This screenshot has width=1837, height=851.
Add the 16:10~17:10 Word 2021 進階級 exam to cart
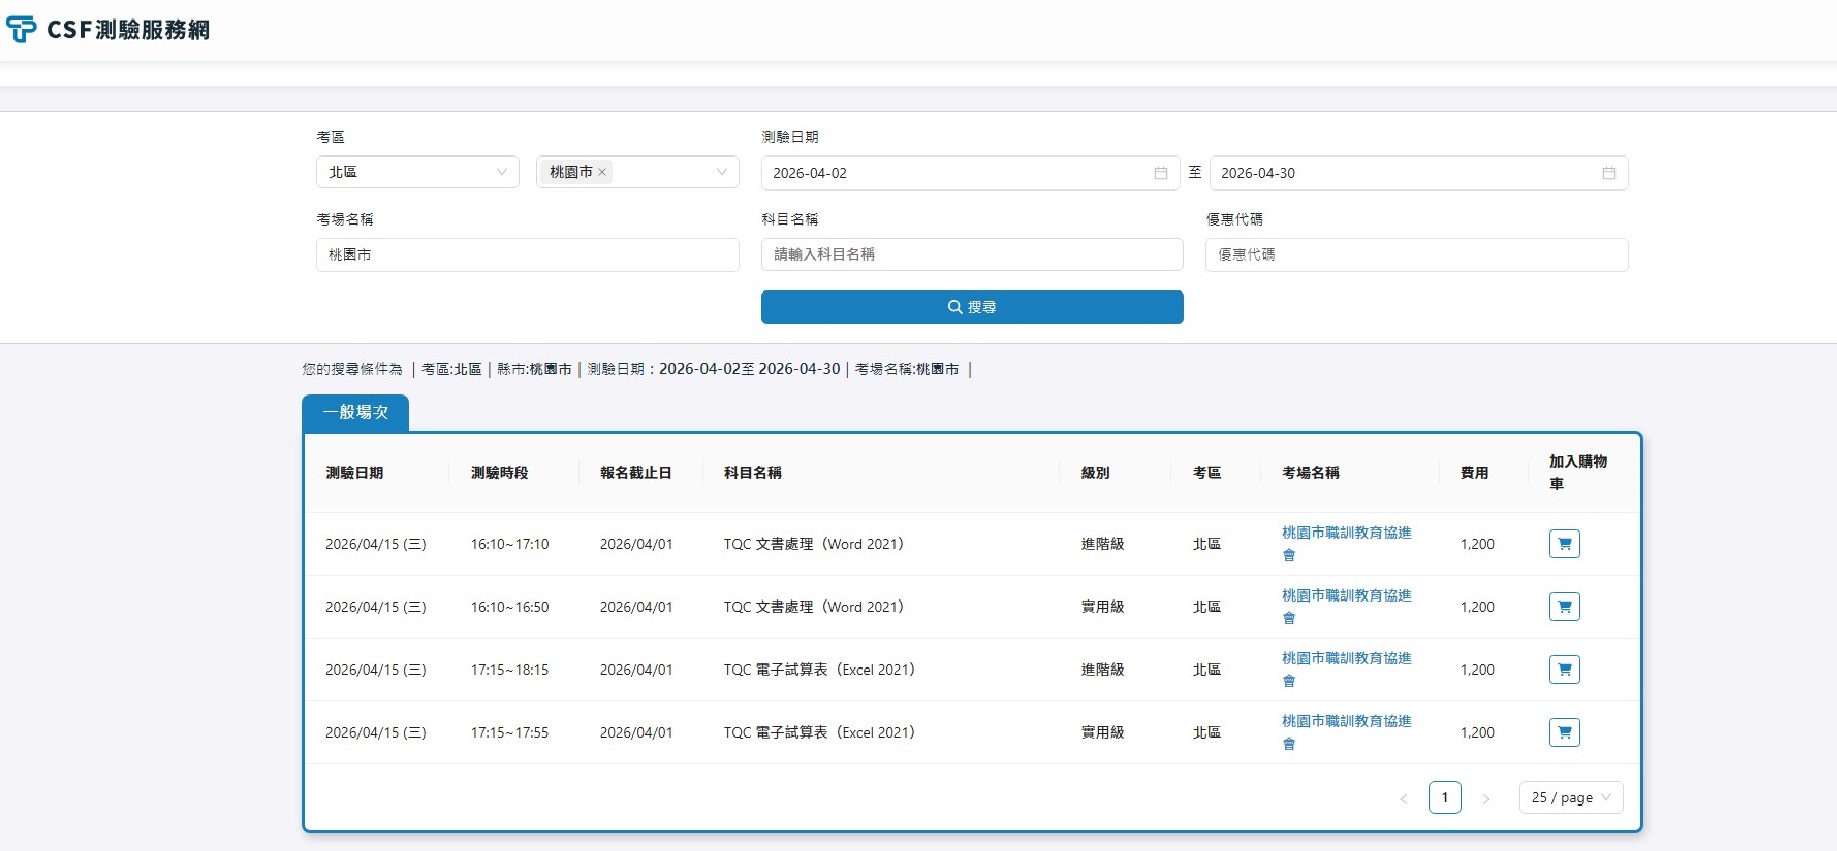coord(1564,544)
